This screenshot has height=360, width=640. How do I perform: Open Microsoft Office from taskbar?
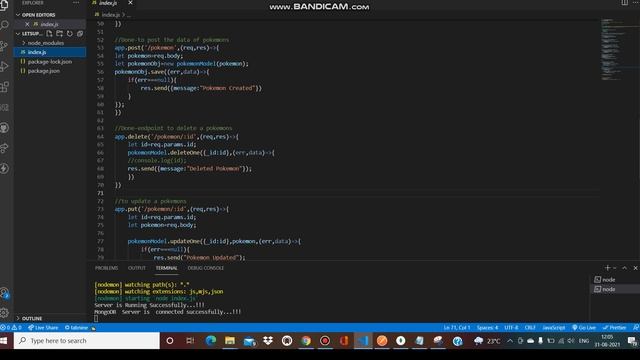[344, 340]
